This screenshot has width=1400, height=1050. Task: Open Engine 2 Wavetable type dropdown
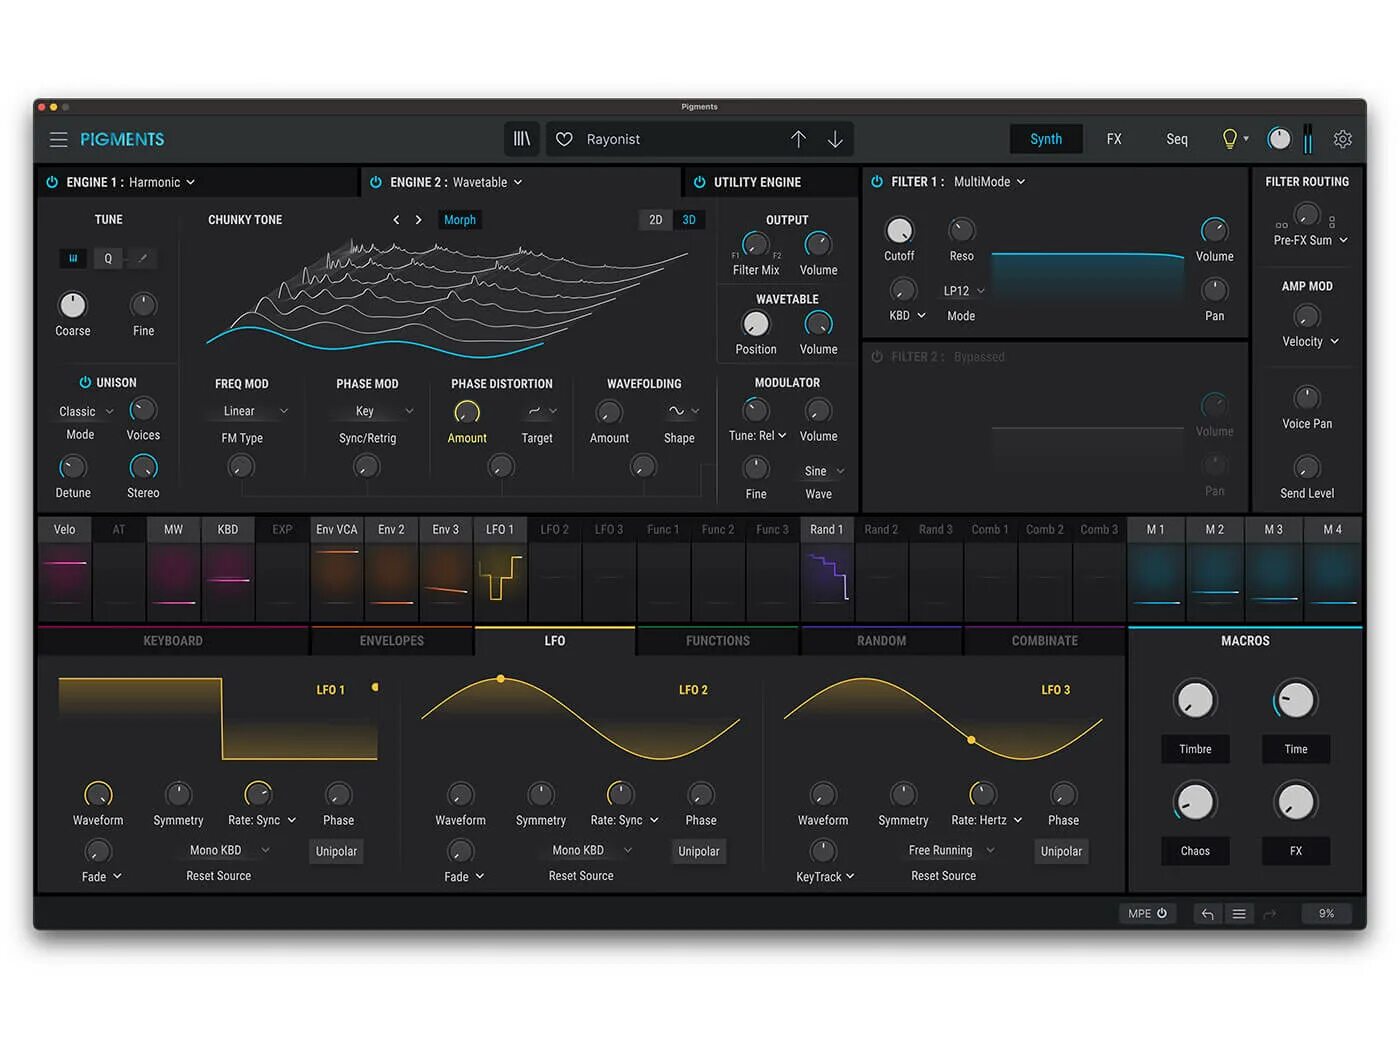point(488,182)
